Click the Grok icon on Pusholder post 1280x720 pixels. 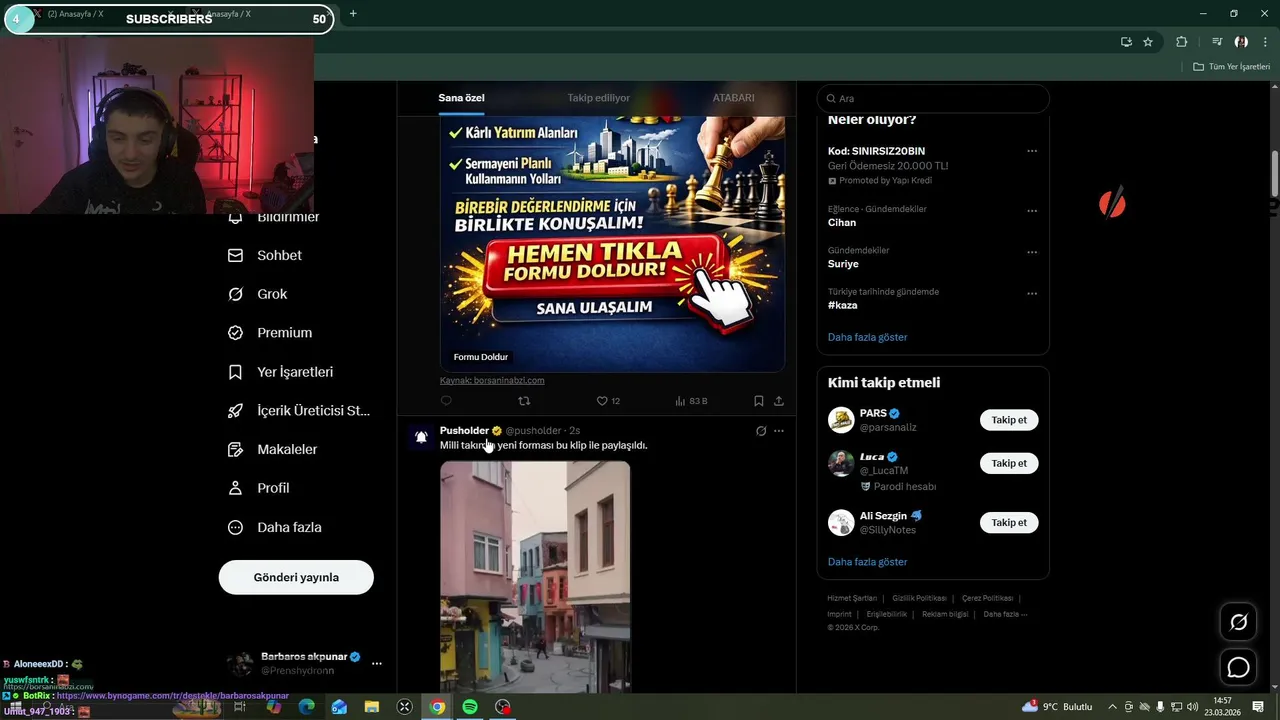pos(761,431)
